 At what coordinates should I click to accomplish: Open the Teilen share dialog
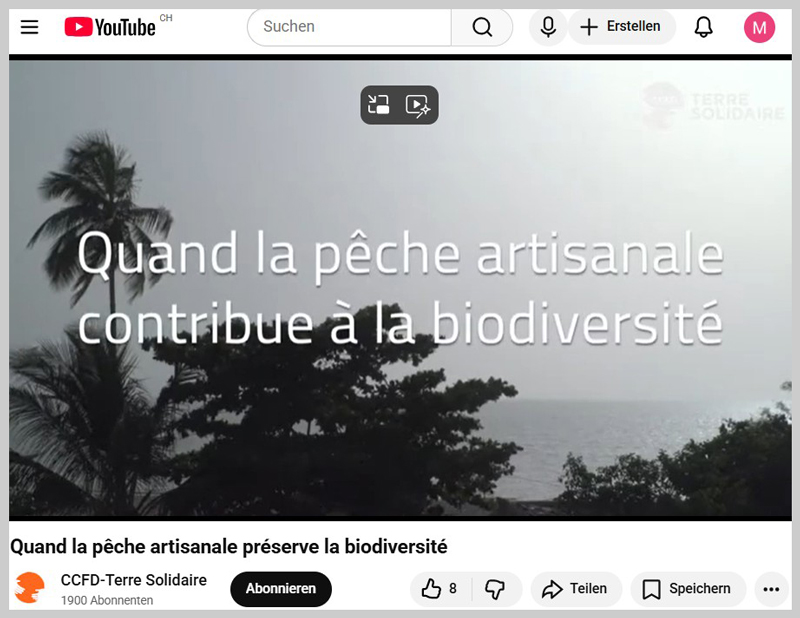[x=576, y=589]
